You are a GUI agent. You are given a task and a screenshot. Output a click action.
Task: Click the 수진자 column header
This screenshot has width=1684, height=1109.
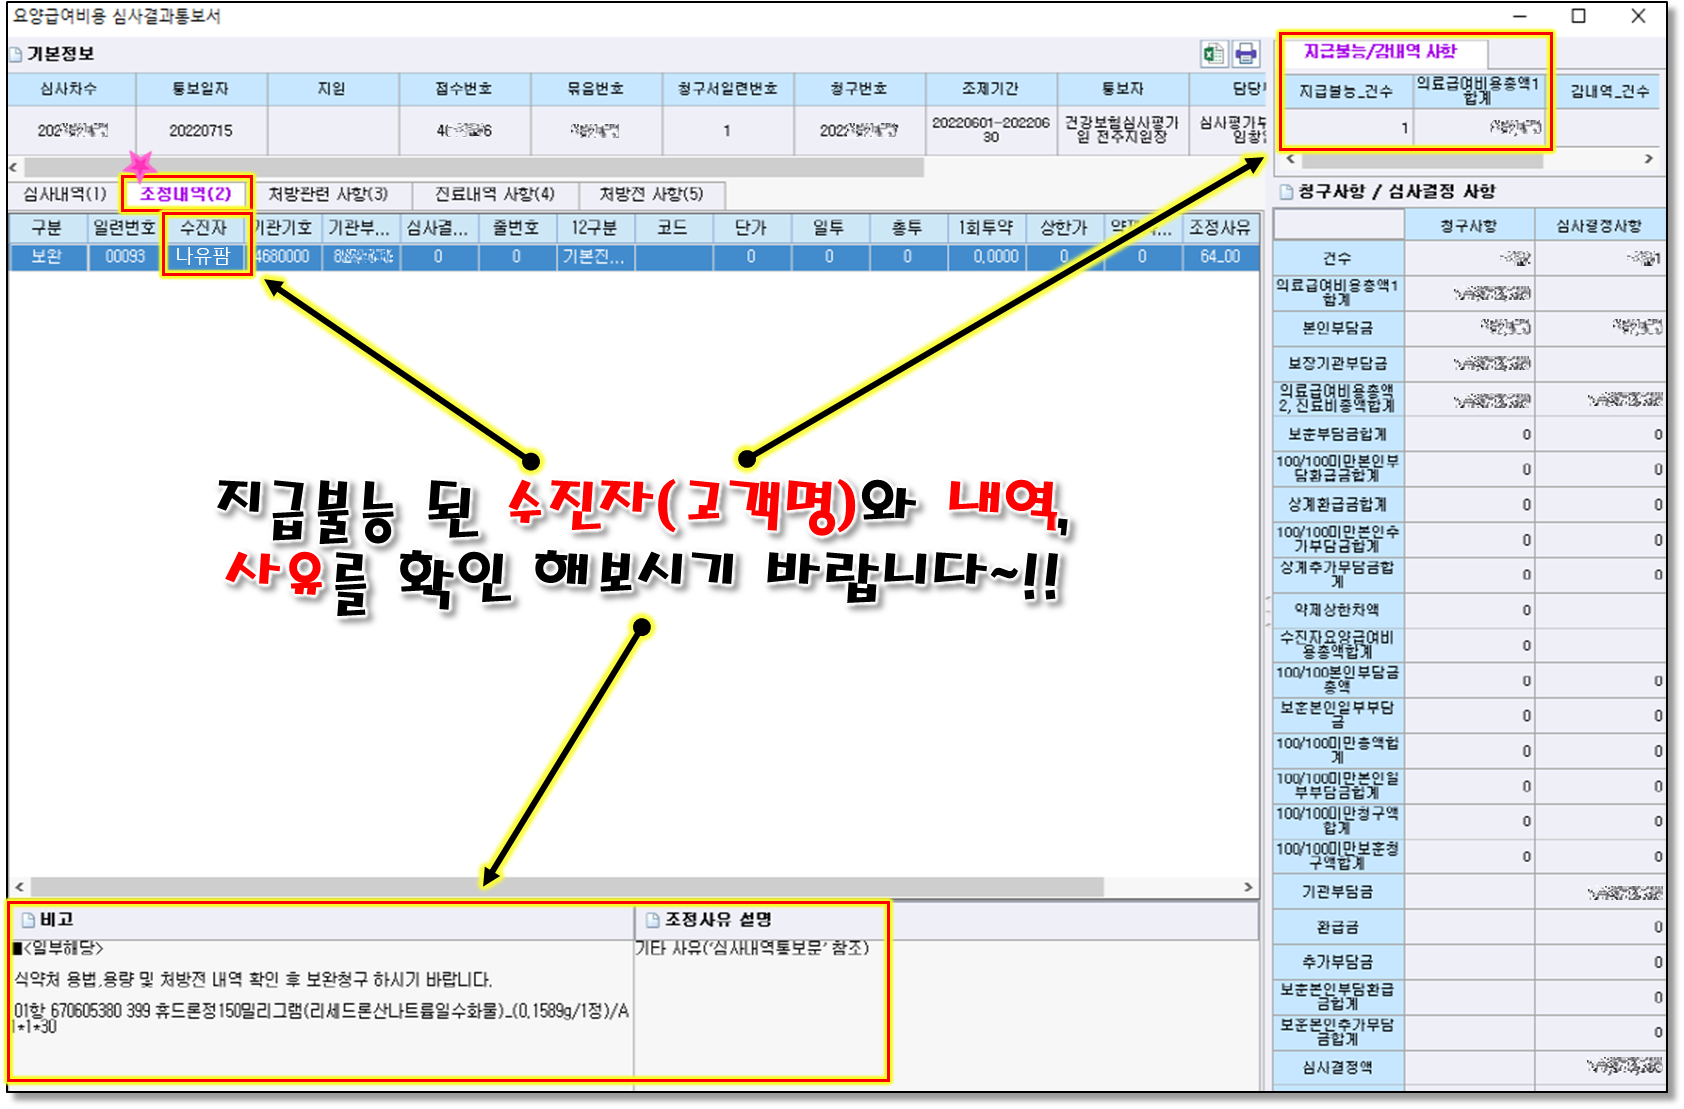pos(204,228)
